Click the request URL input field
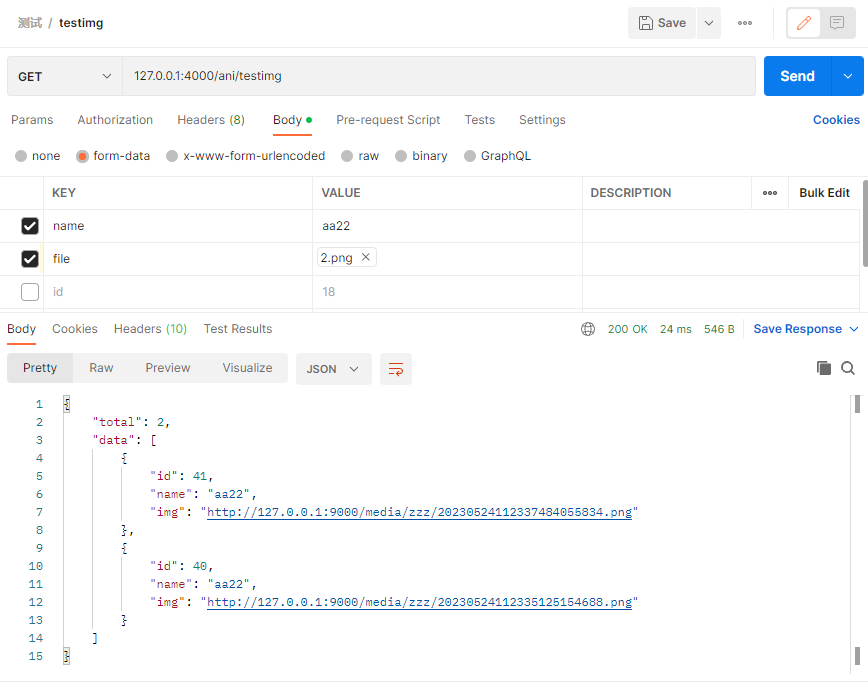The height and width of the screenshot is (684, 868). [440, 76]
